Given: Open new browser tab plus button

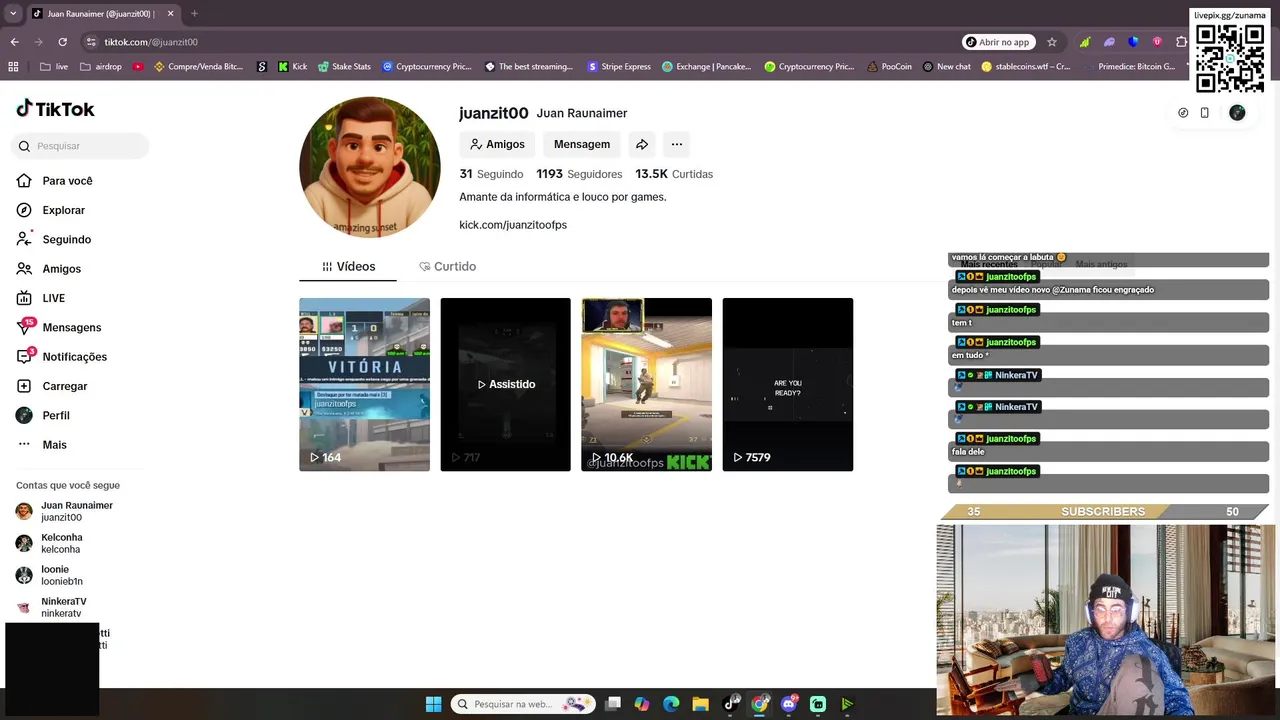Looking at the screenshot, I should click(194, 14).
